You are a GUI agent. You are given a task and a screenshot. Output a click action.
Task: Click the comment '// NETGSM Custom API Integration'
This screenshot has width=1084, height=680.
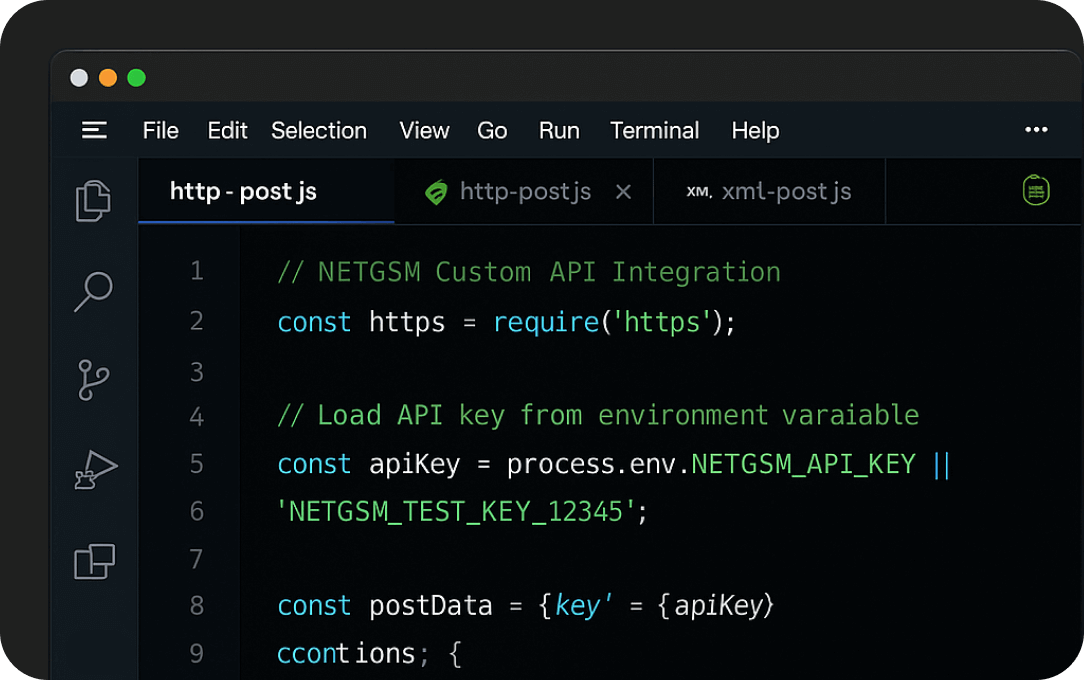[529, 272]
